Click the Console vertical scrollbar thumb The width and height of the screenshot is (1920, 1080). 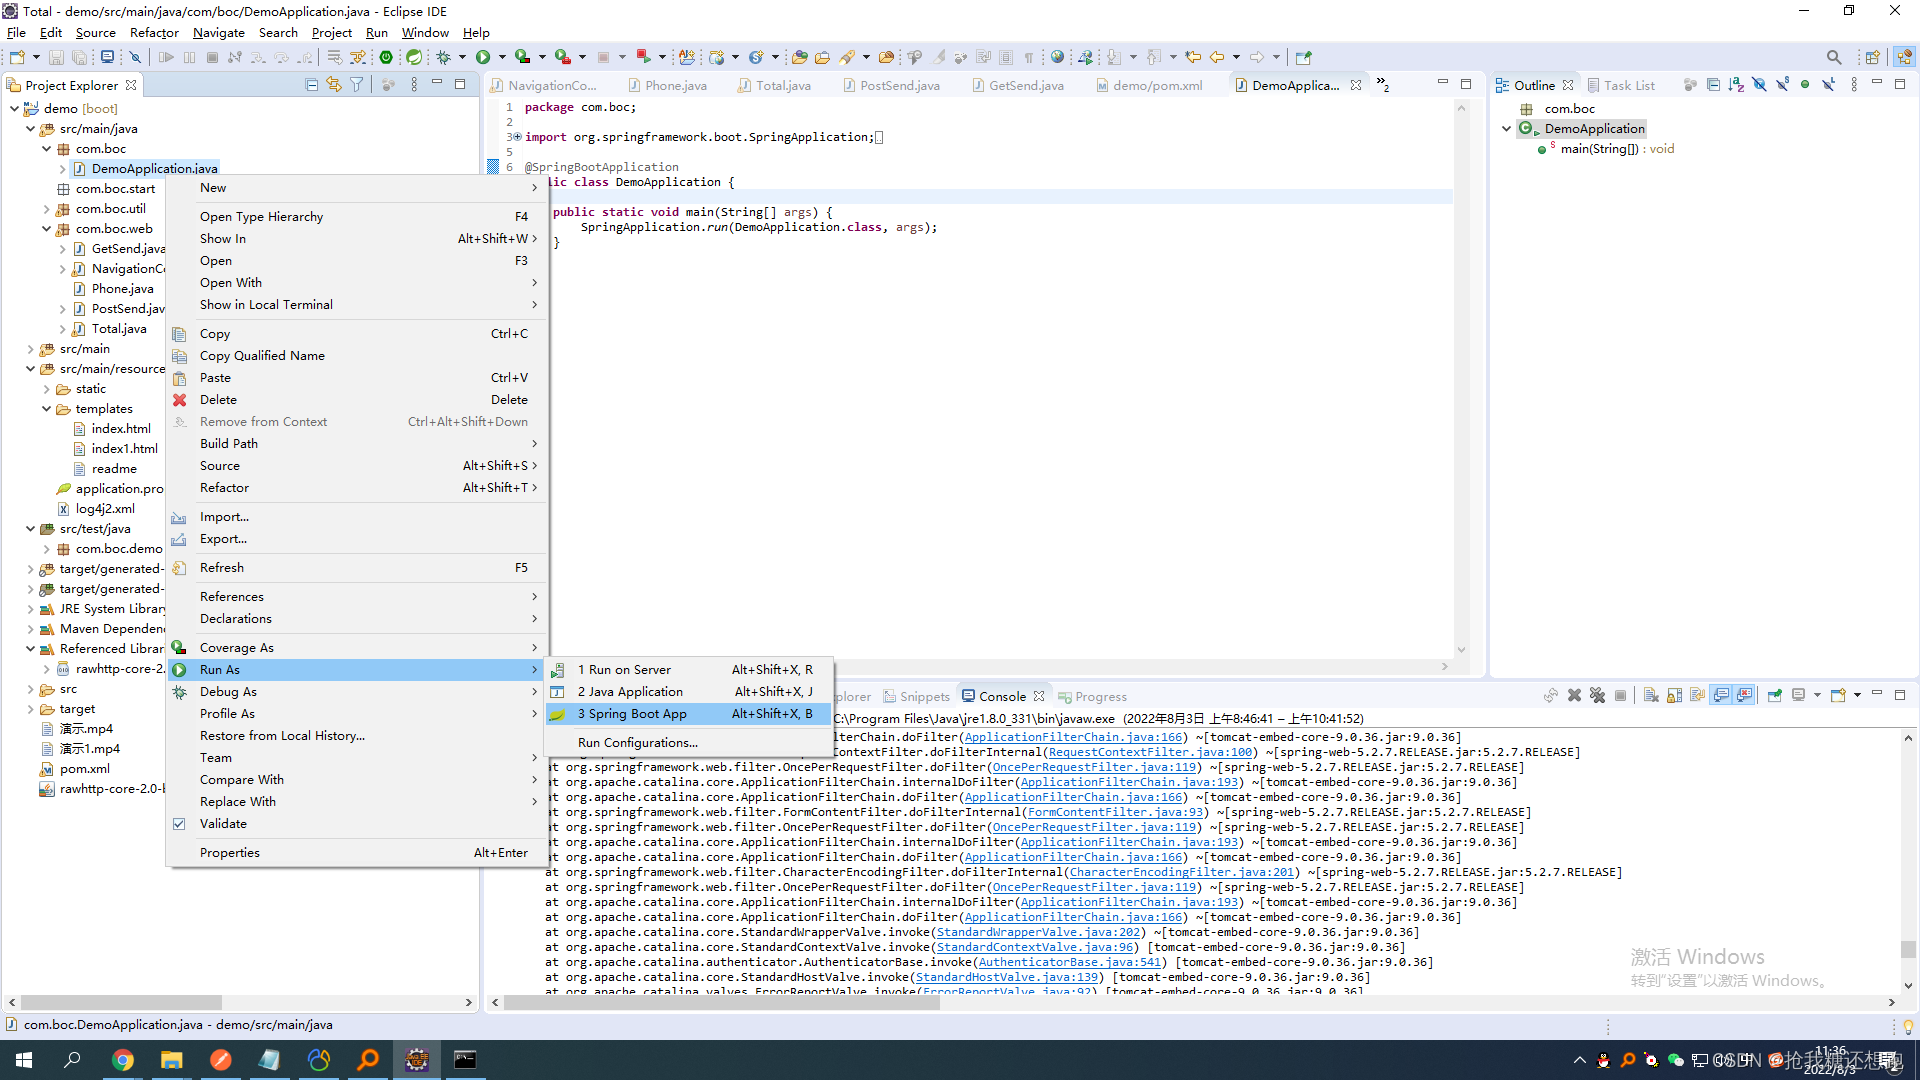click(x=1908, y=949)
